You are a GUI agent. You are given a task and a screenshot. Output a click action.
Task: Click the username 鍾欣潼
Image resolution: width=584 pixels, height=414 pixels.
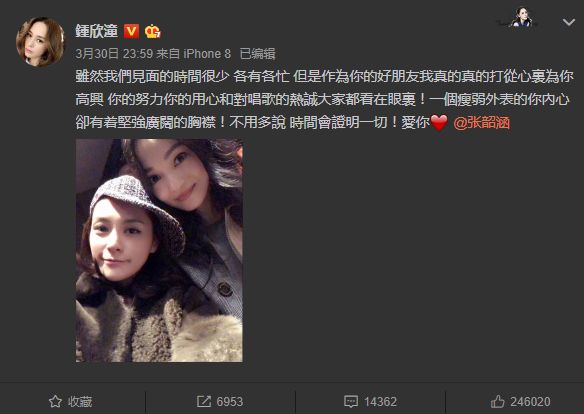(97, 31)
